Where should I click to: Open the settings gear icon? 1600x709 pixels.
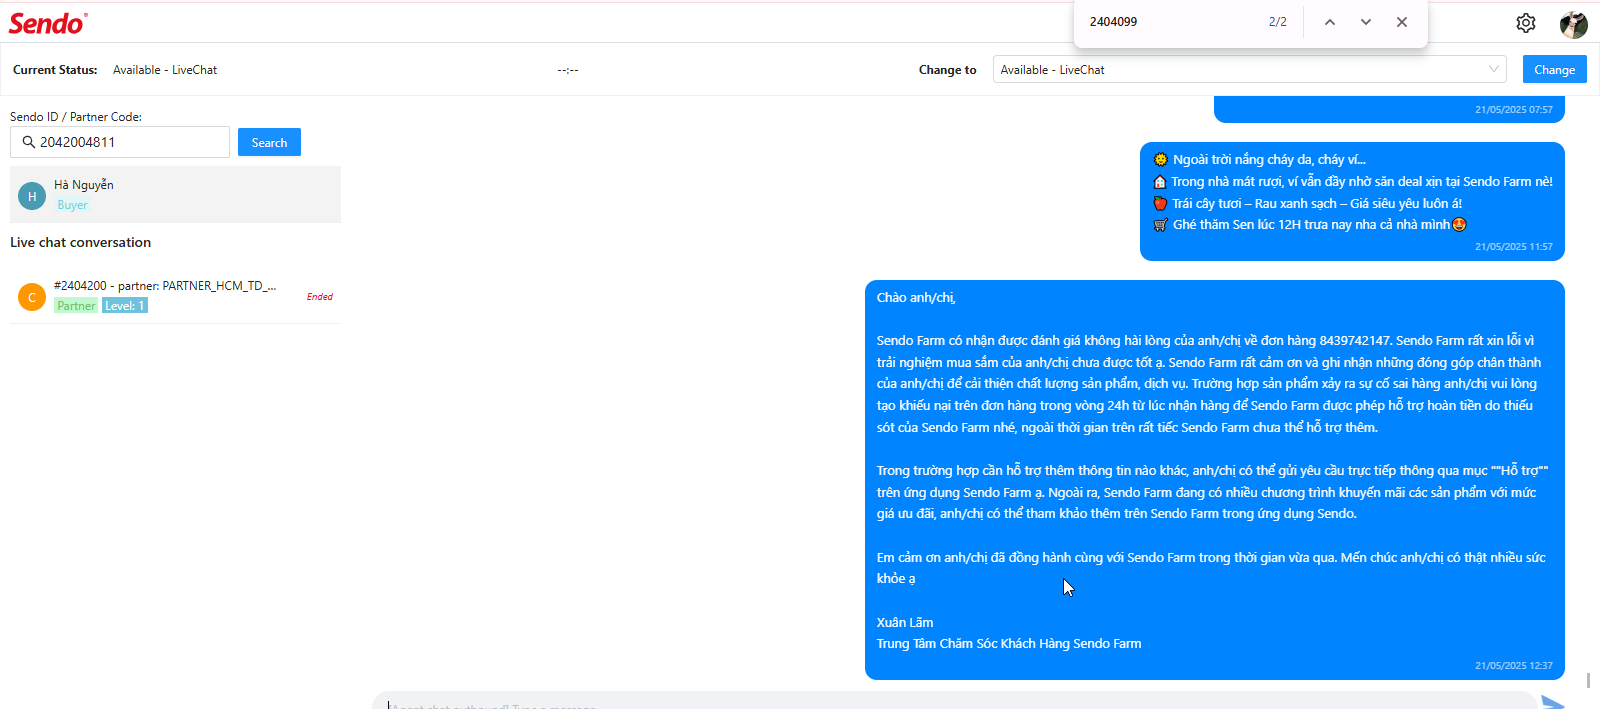click(x=1526, y=22)
